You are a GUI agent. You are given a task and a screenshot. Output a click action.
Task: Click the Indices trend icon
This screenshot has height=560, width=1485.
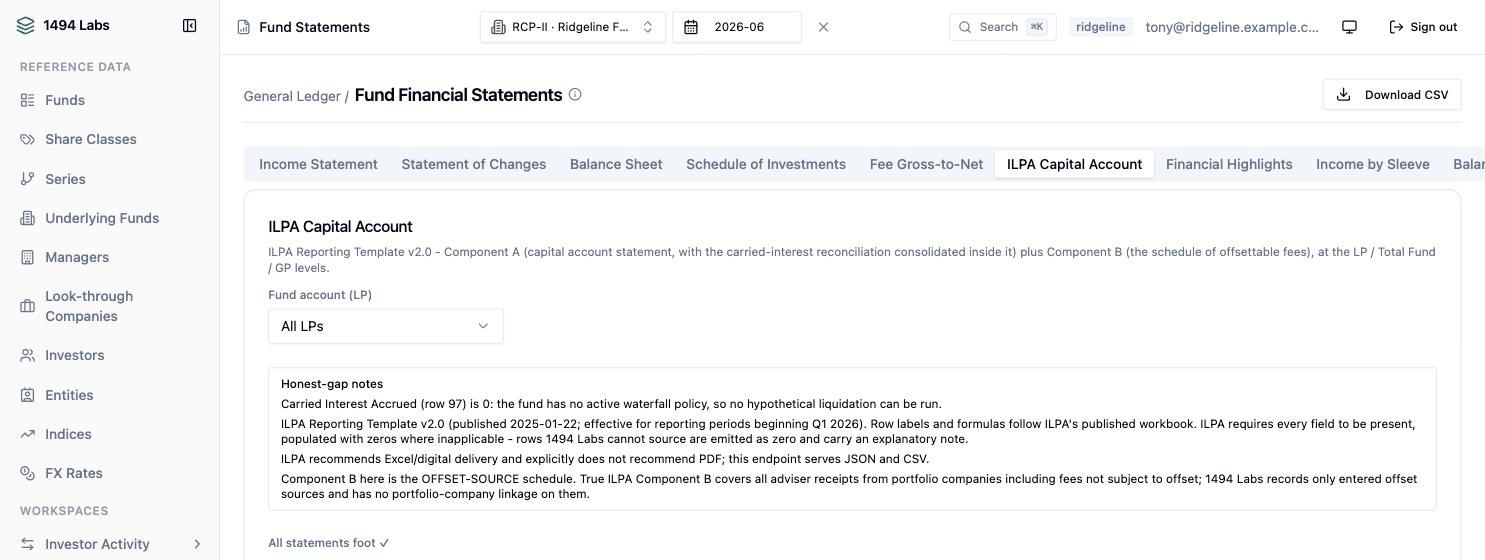click(27, 434)
